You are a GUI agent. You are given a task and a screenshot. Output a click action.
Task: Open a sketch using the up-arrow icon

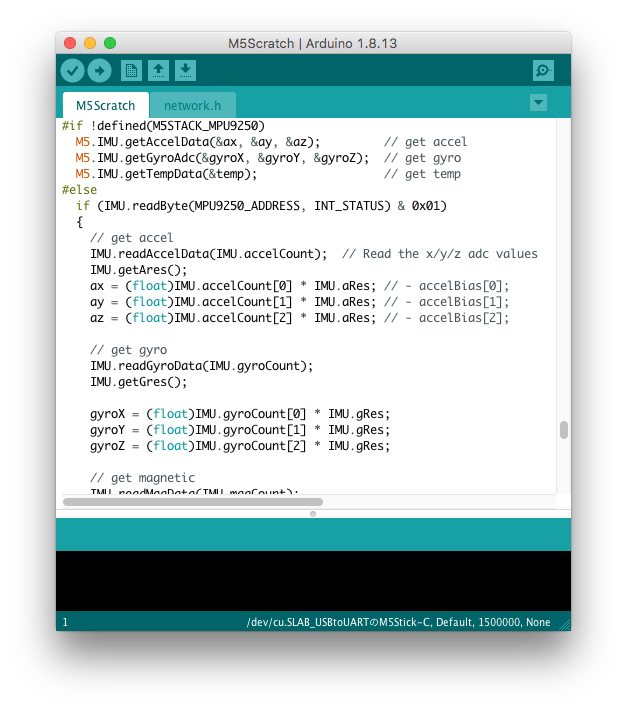[158, 70]
